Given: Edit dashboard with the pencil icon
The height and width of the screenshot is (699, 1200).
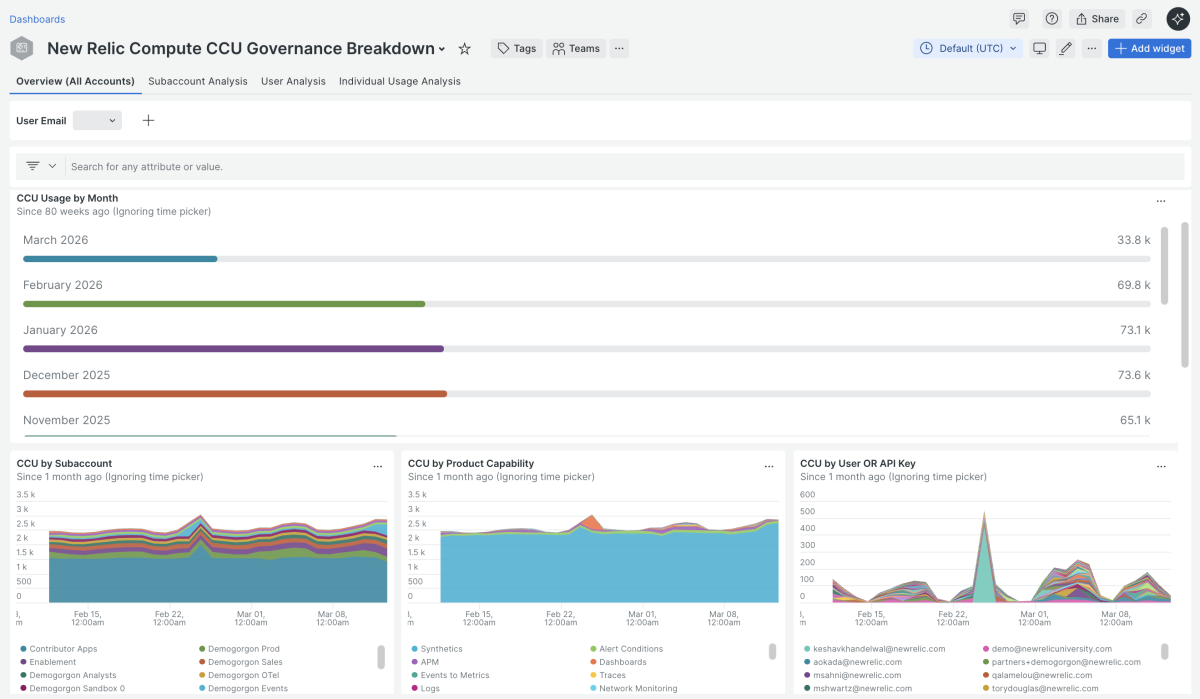Looking at the screenshot, I should pyautogui.click(x=1065, y=48).
